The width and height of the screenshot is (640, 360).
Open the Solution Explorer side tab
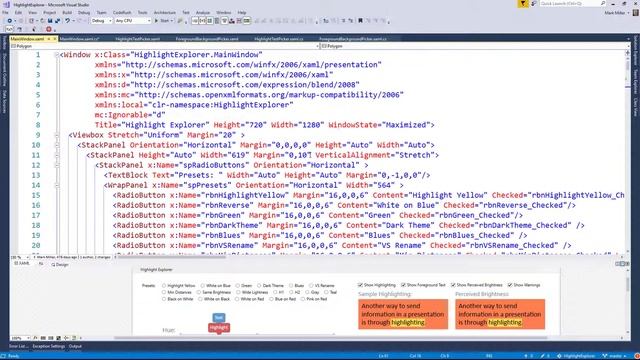[636, 51]
